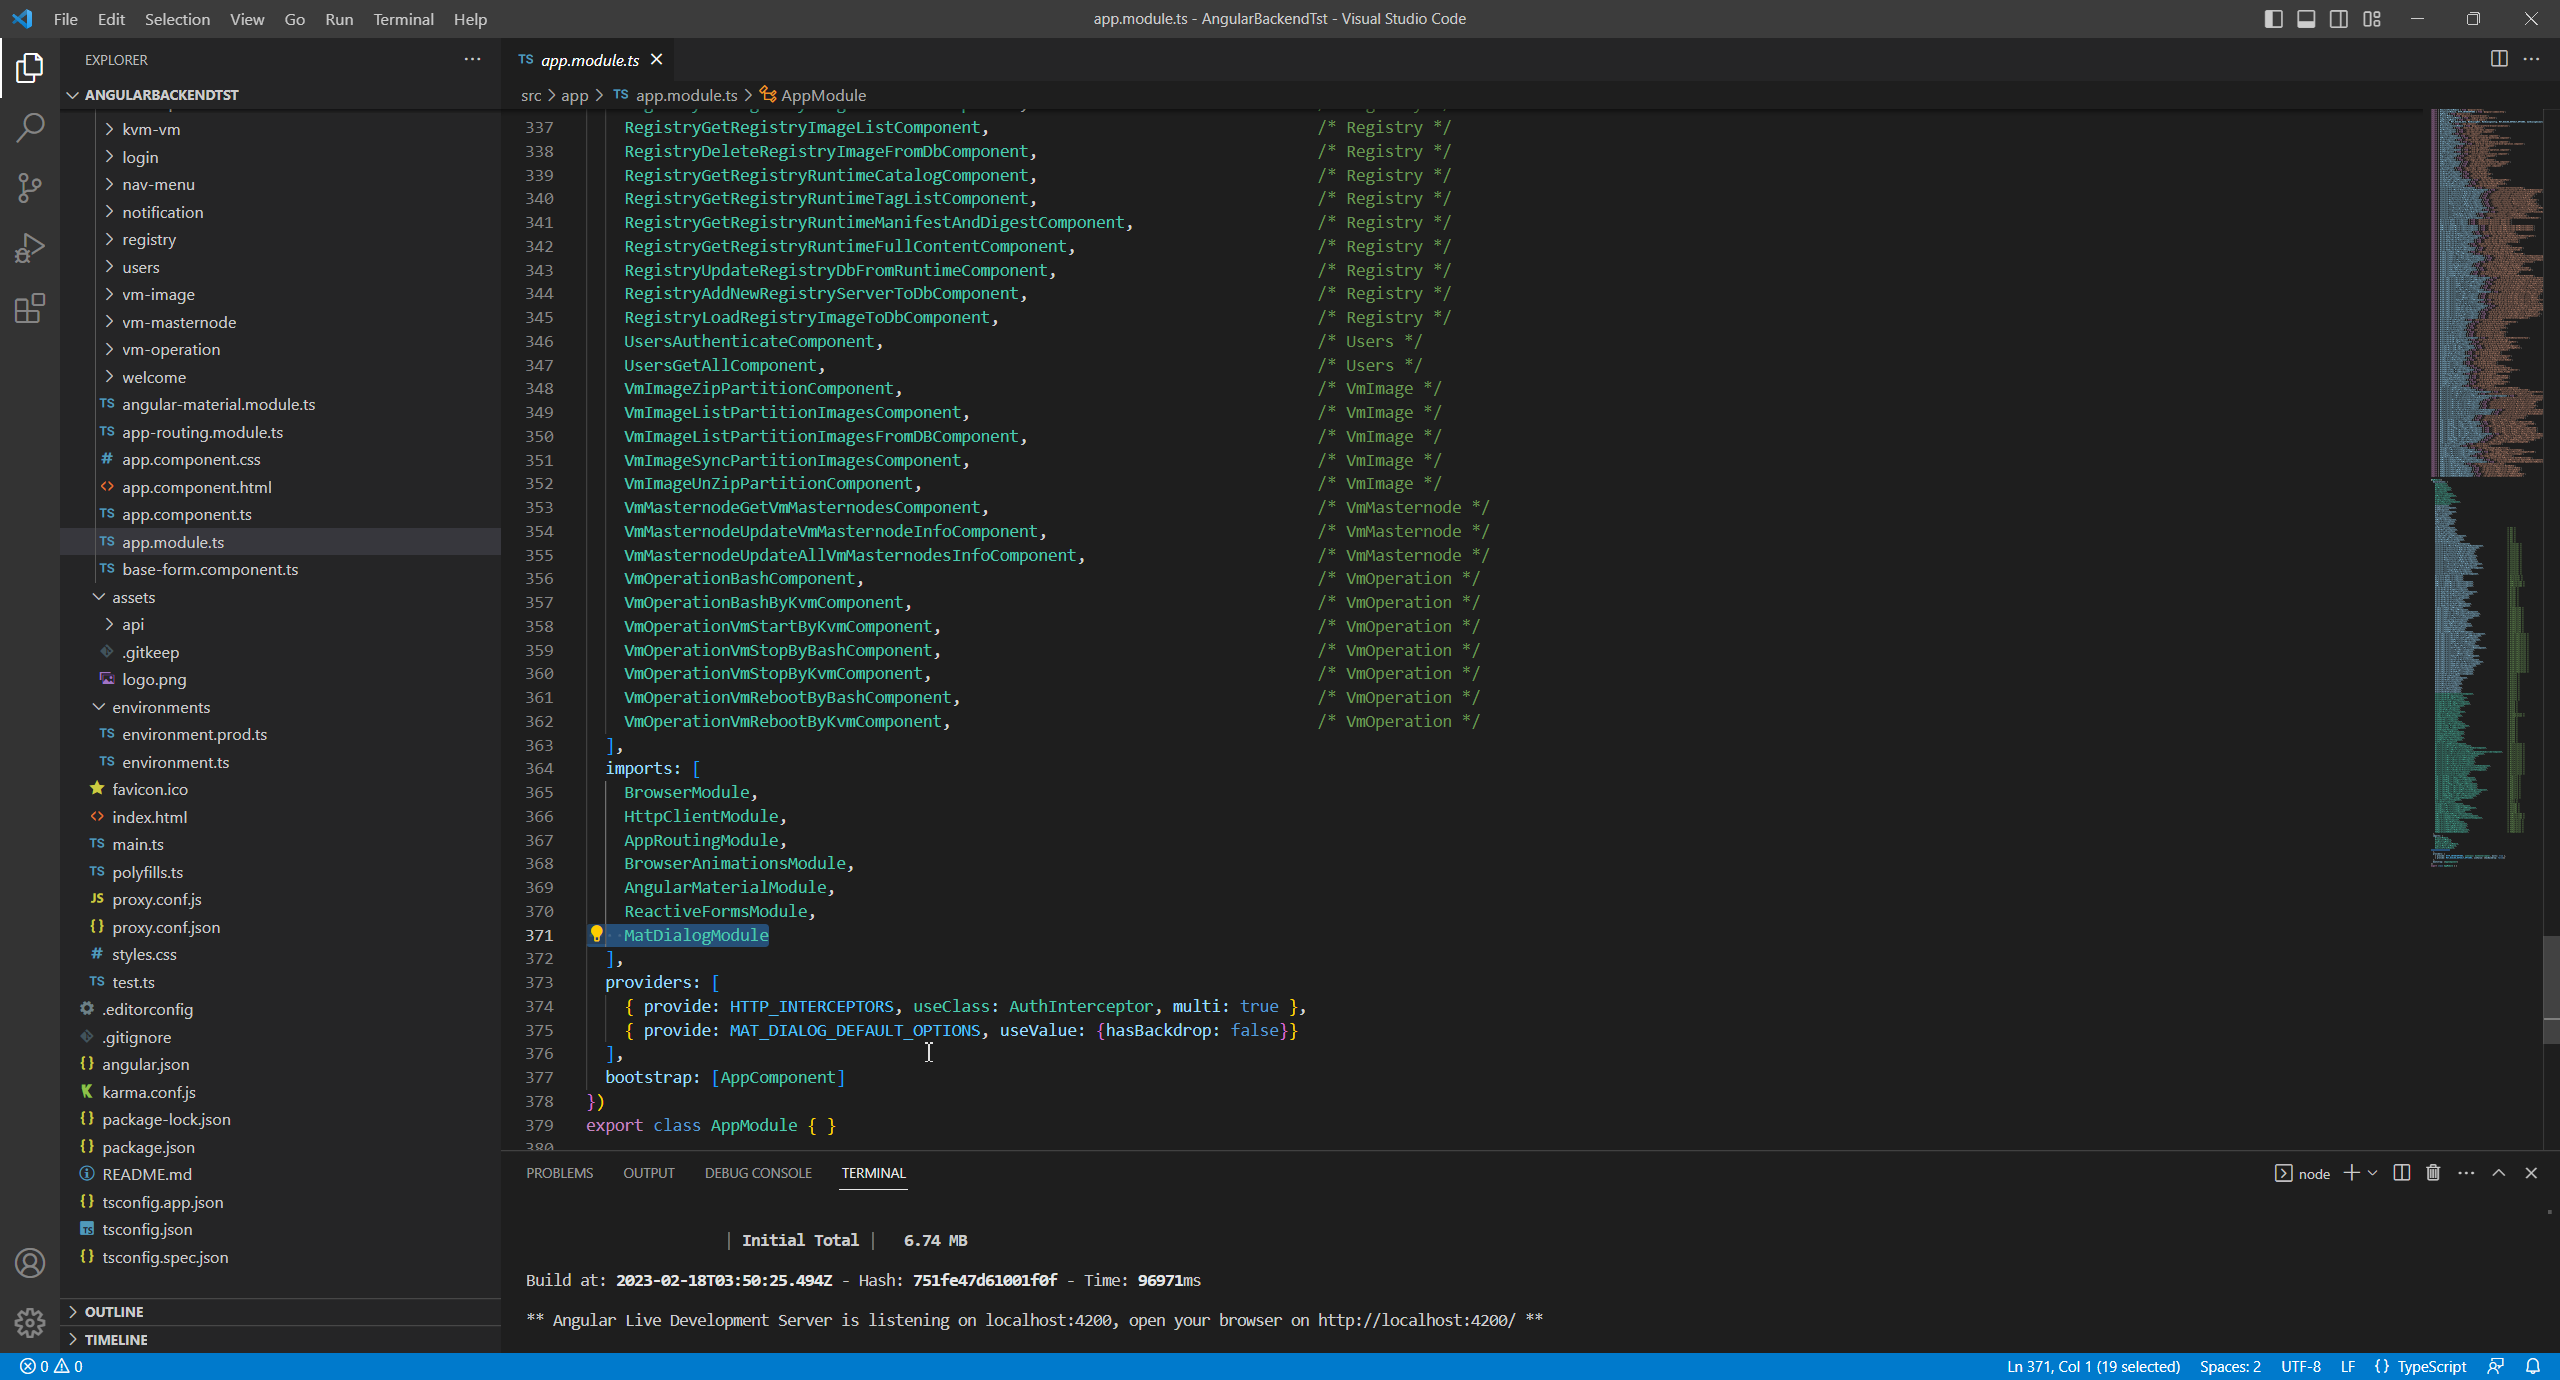Click the lightbulb code action icon

(596, 934)
